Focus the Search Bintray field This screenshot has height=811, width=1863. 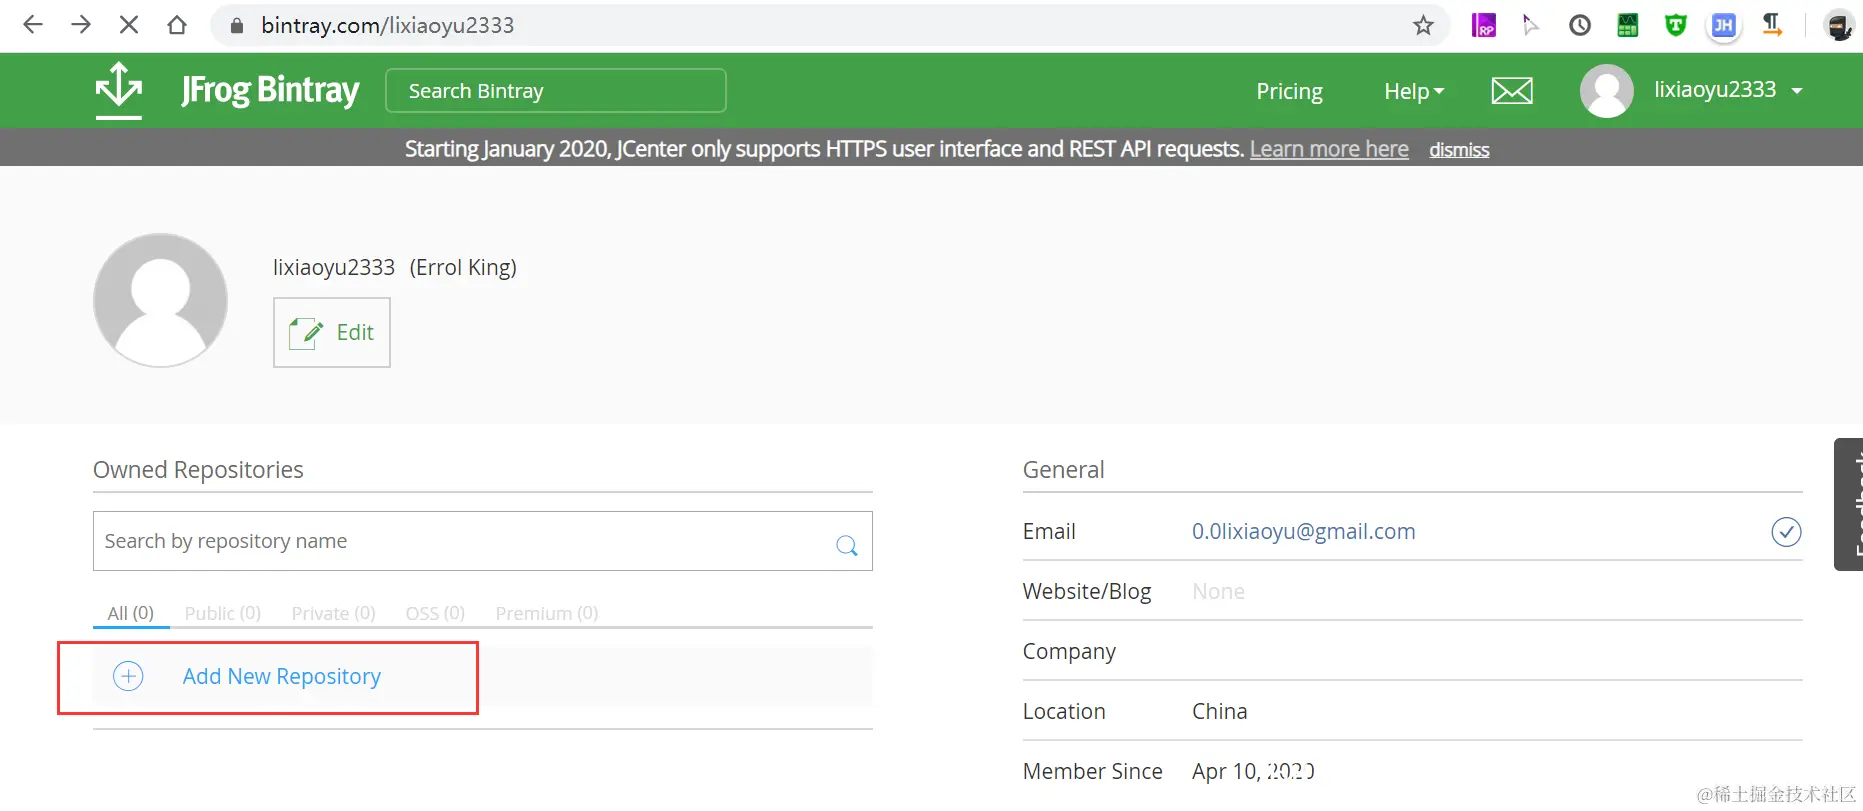tap(556, 91)
